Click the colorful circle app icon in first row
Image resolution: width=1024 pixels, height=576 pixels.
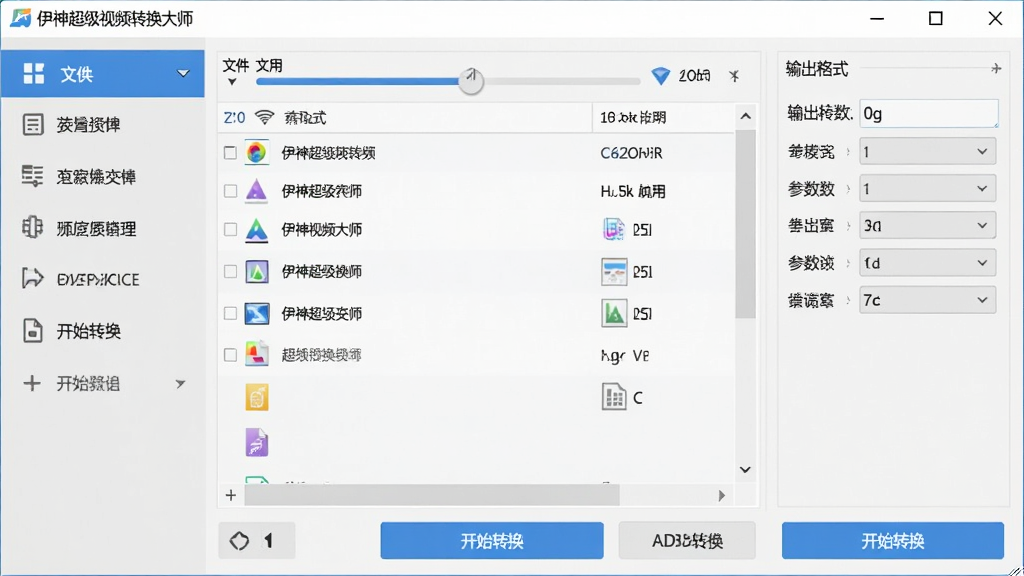pos(257,153)
